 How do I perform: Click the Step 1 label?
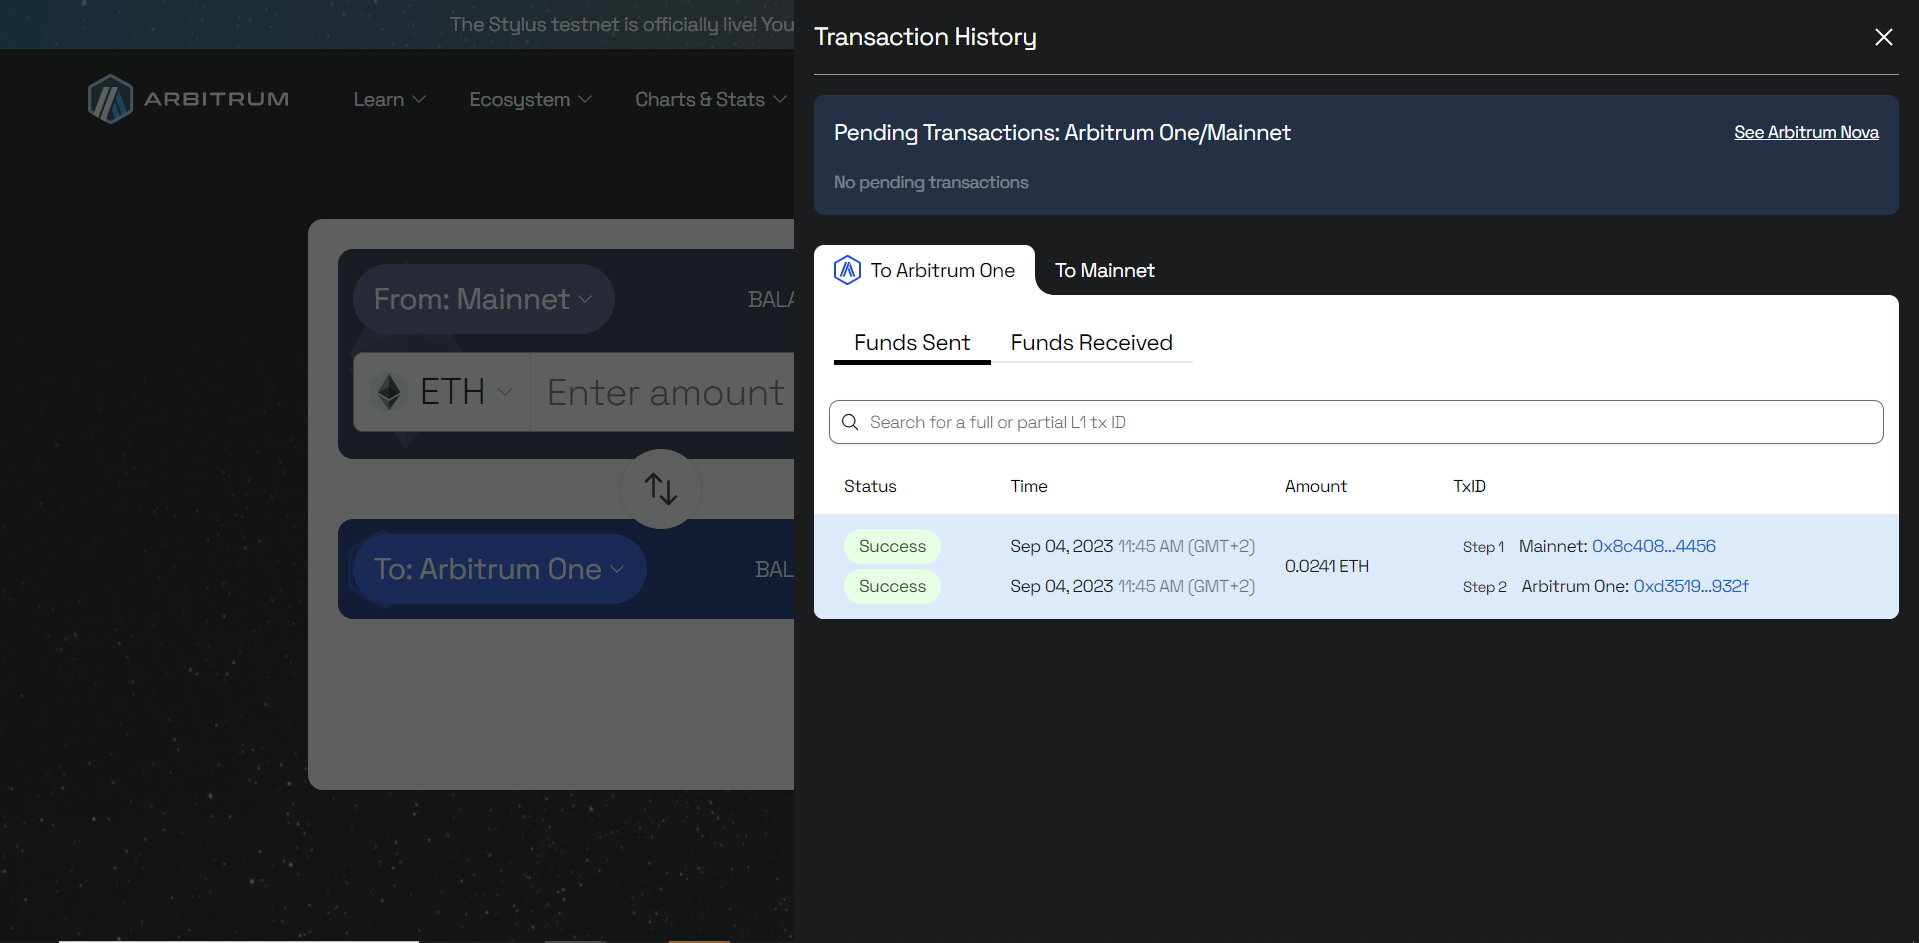pos(1483,547)
